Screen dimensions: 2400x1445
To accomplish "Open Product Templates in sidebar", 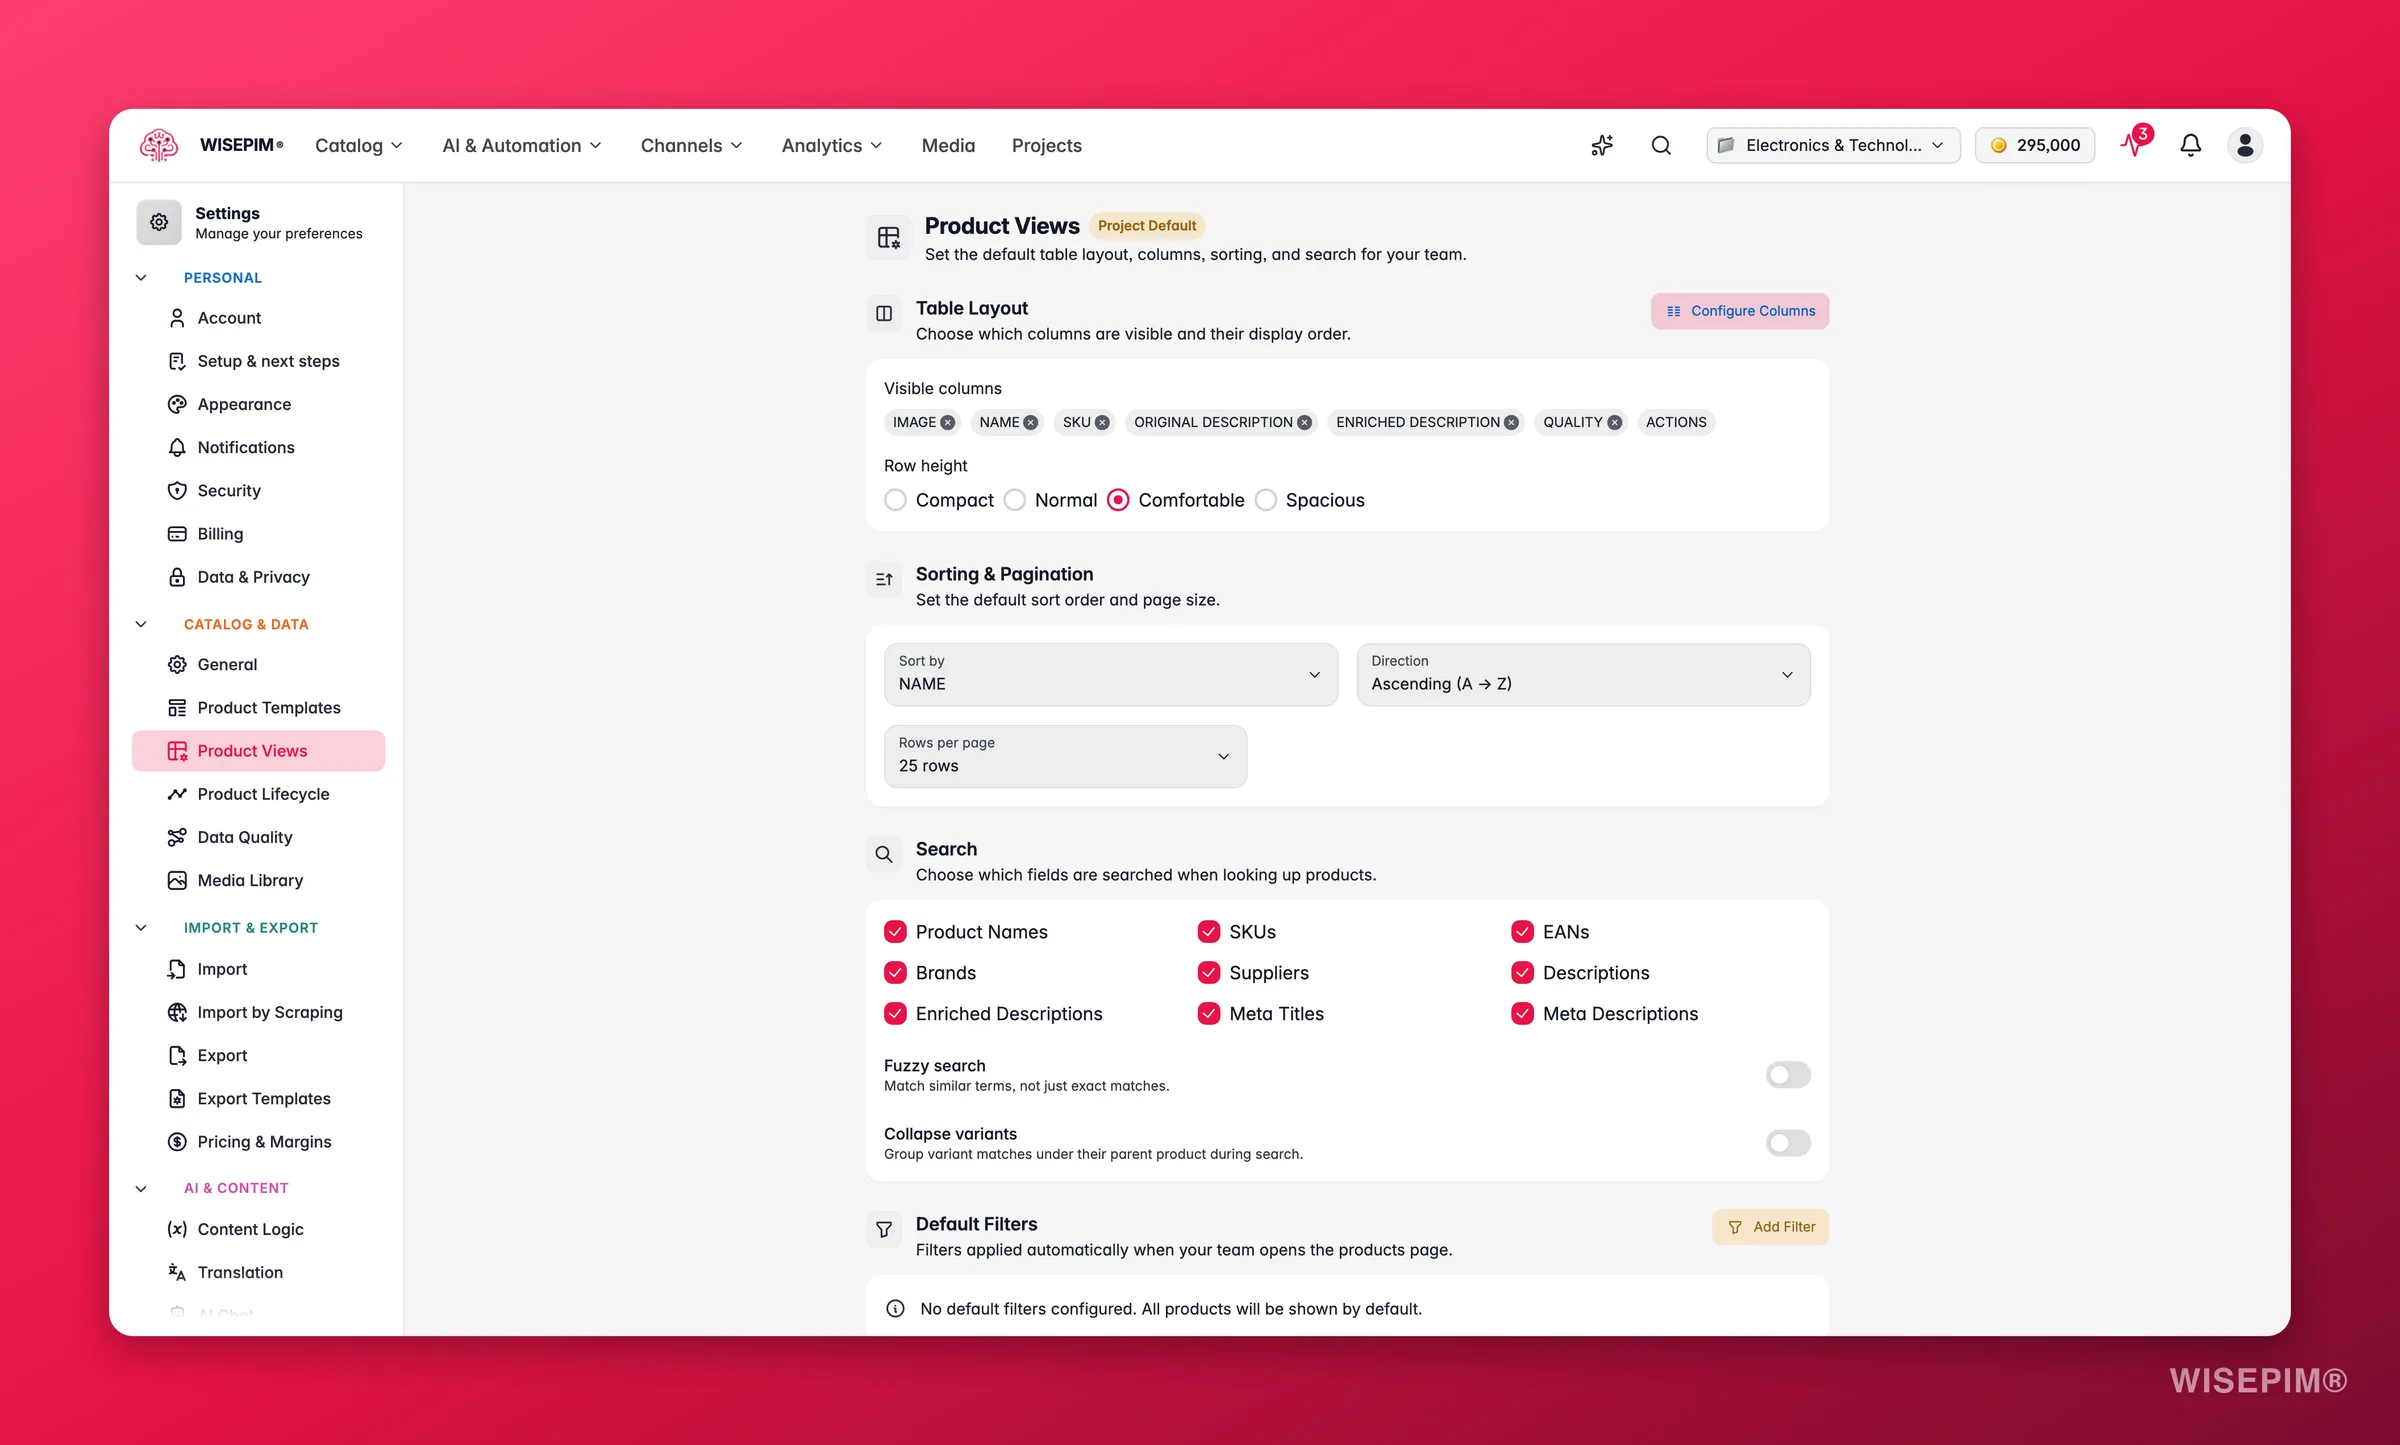I will (x=258, y=708).
